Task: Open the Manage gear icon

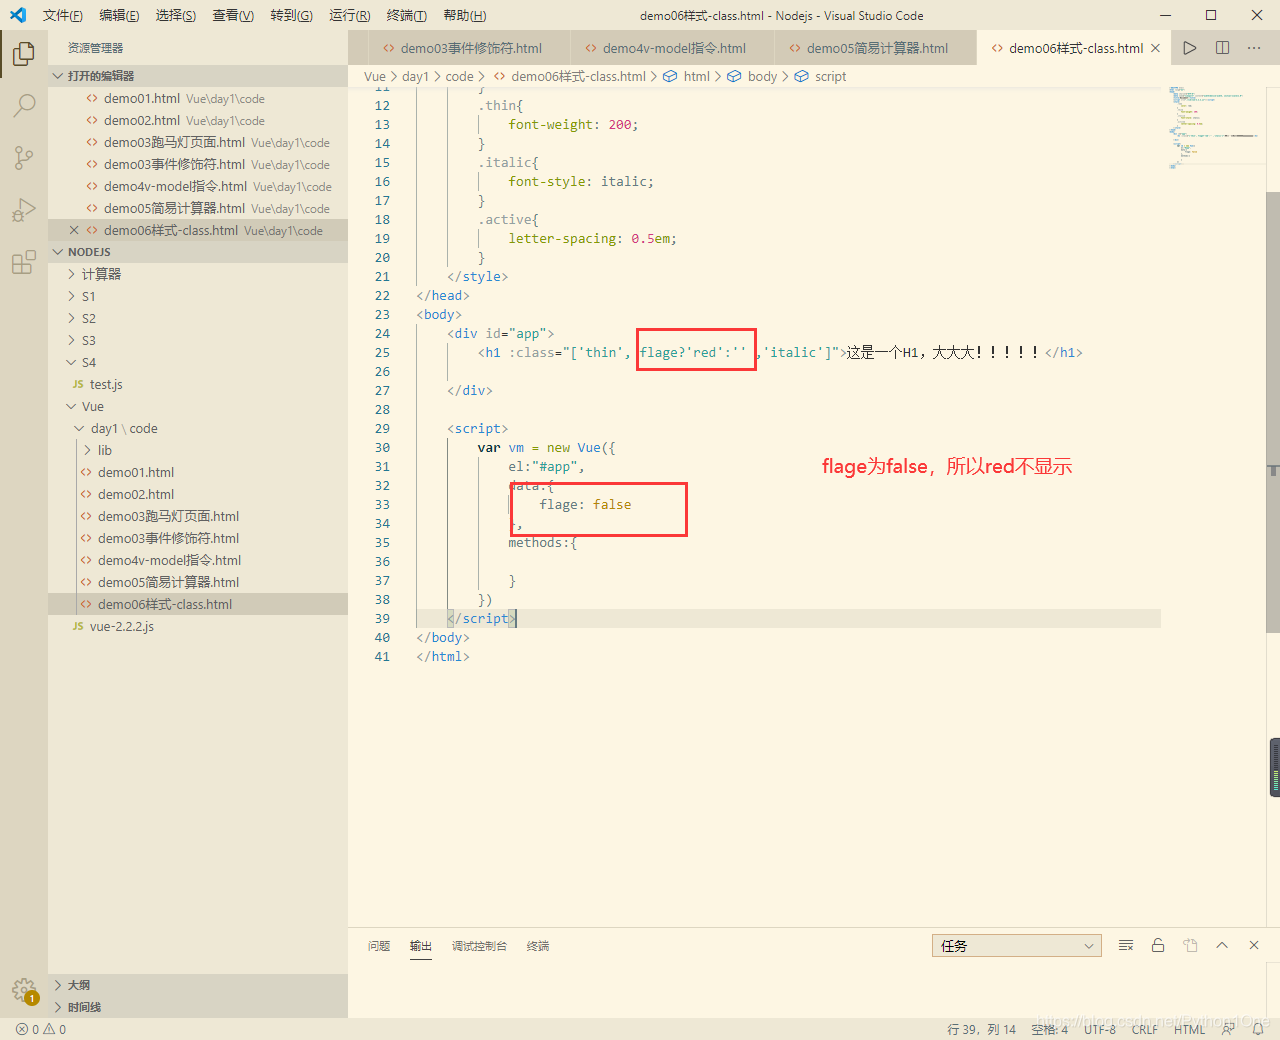Action: point(24,990)
